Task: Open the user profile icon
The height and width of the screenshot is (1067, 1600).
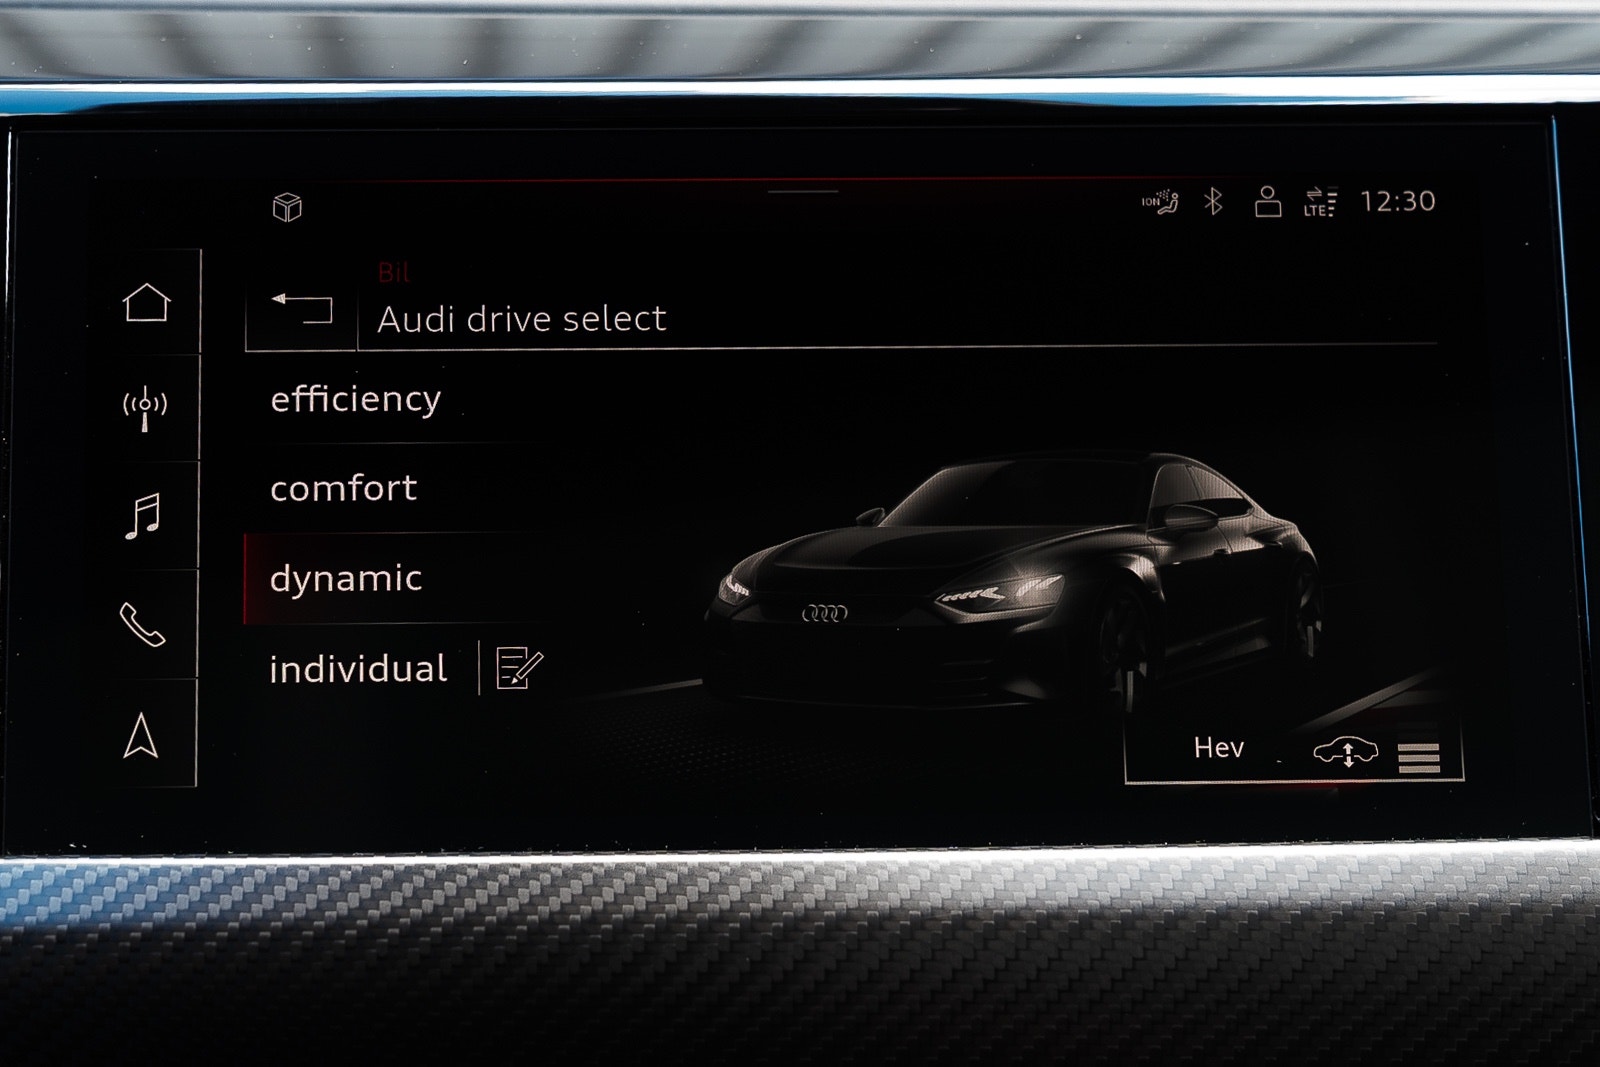Action: tap(1268, 201)
